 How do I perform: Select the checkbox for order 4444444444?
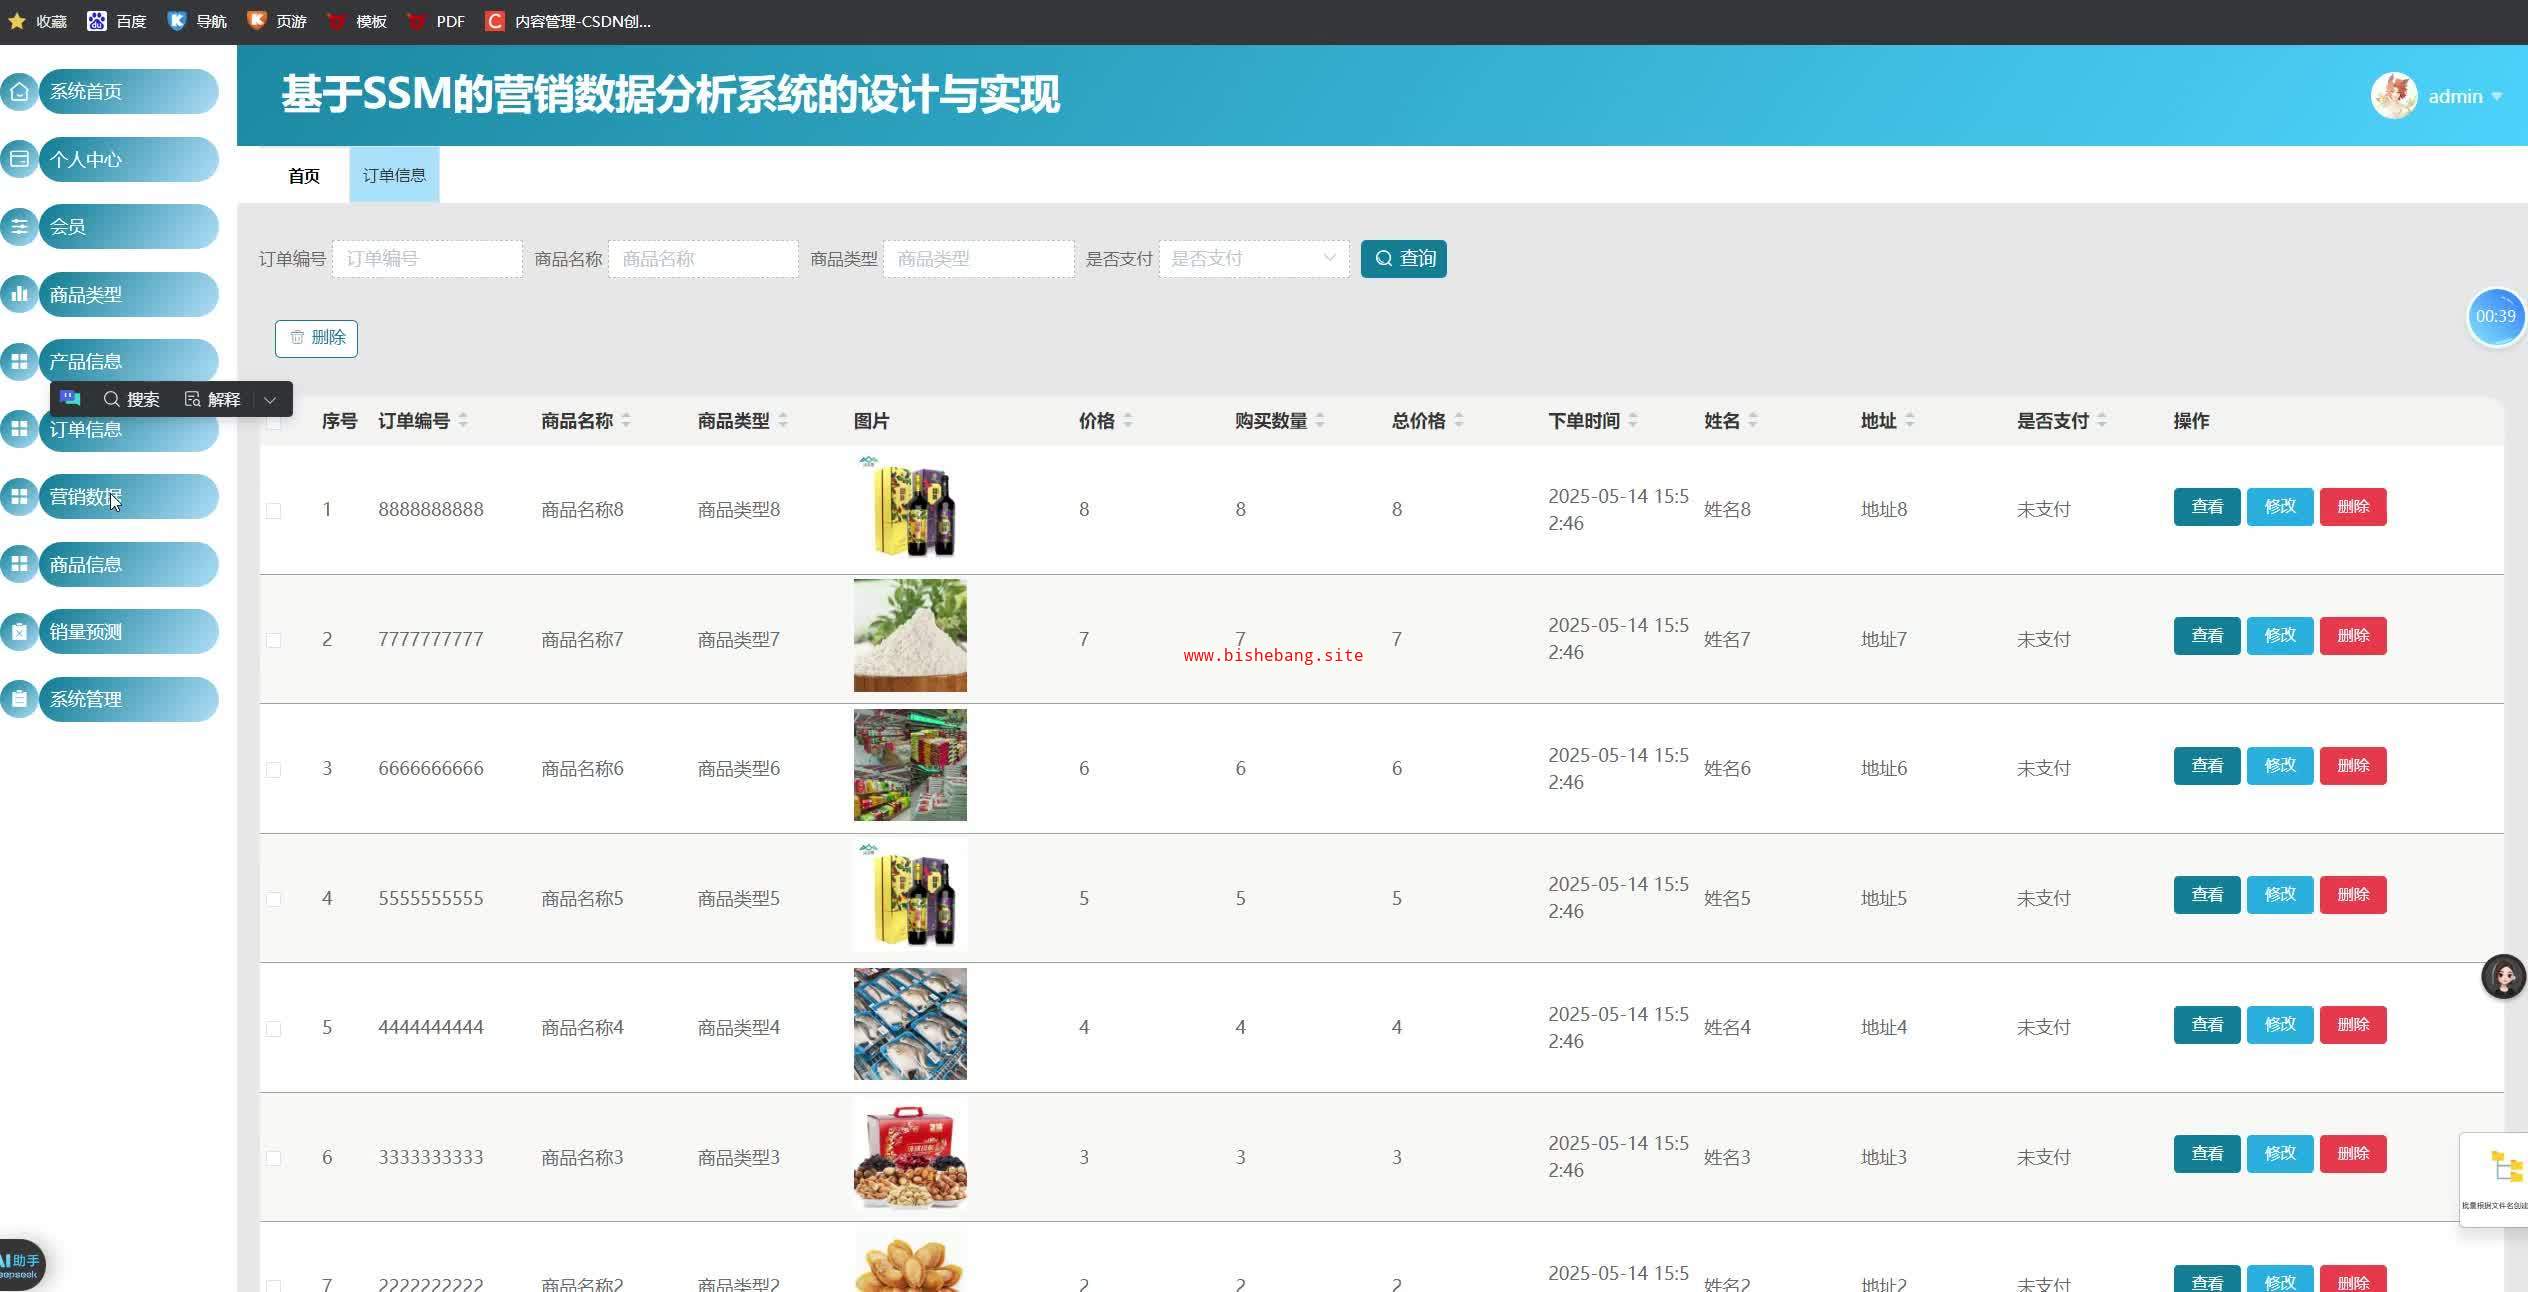click(273, 1029)
